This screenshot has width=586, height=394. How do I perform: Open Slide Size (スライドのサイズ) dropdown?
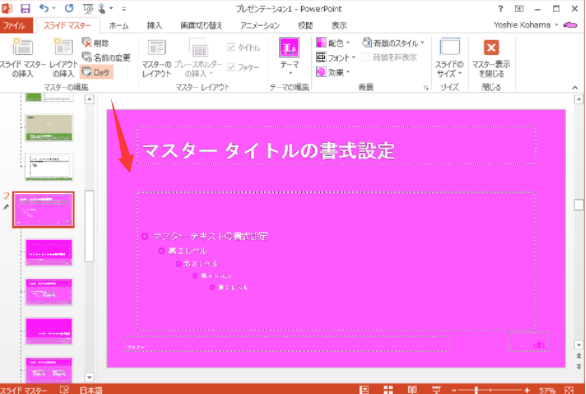point(449,57)
